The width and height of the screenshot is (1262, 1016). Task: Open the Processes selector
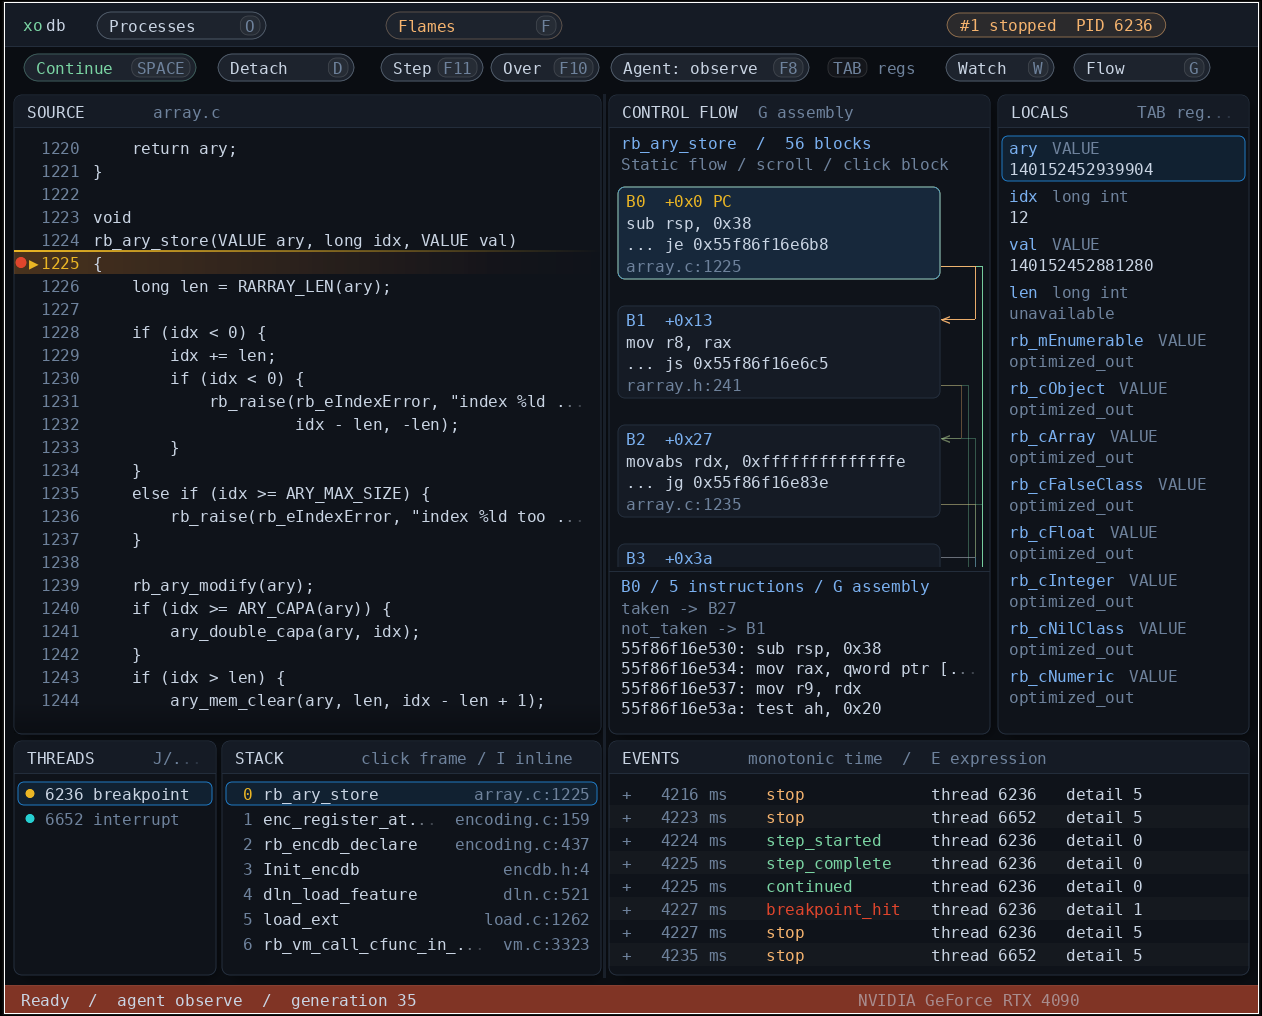182,26
